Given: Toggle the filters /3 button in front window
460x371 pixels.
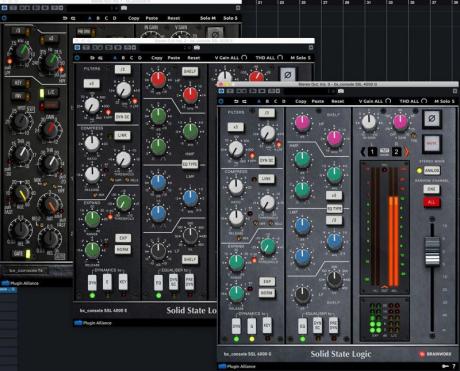Looking at the screenshot, I should 267,113.
